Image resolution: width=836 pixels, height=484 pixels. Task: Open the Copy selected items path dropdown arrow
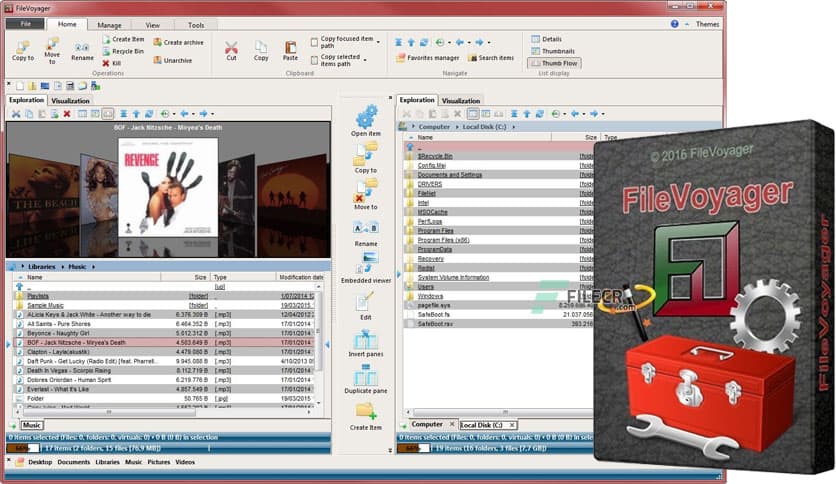pos(365,60)
